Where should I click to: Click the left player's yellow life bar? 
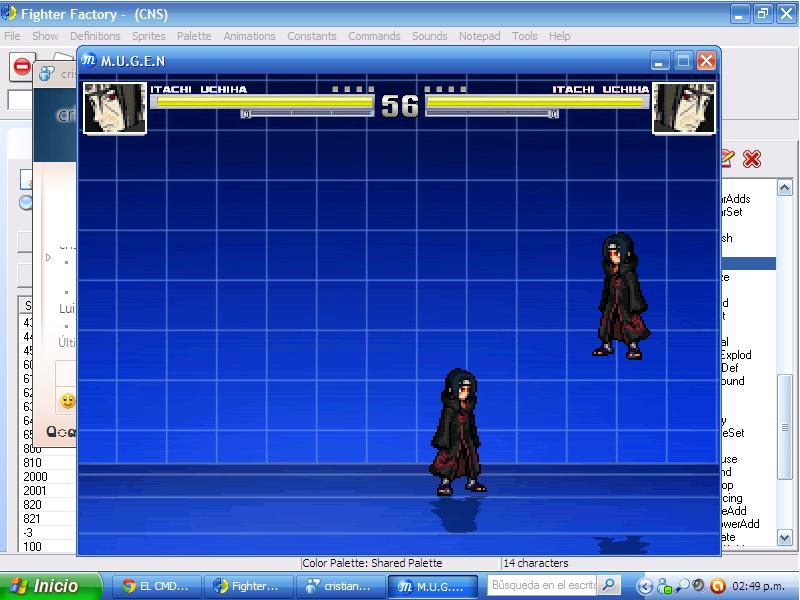click(265, 102)
